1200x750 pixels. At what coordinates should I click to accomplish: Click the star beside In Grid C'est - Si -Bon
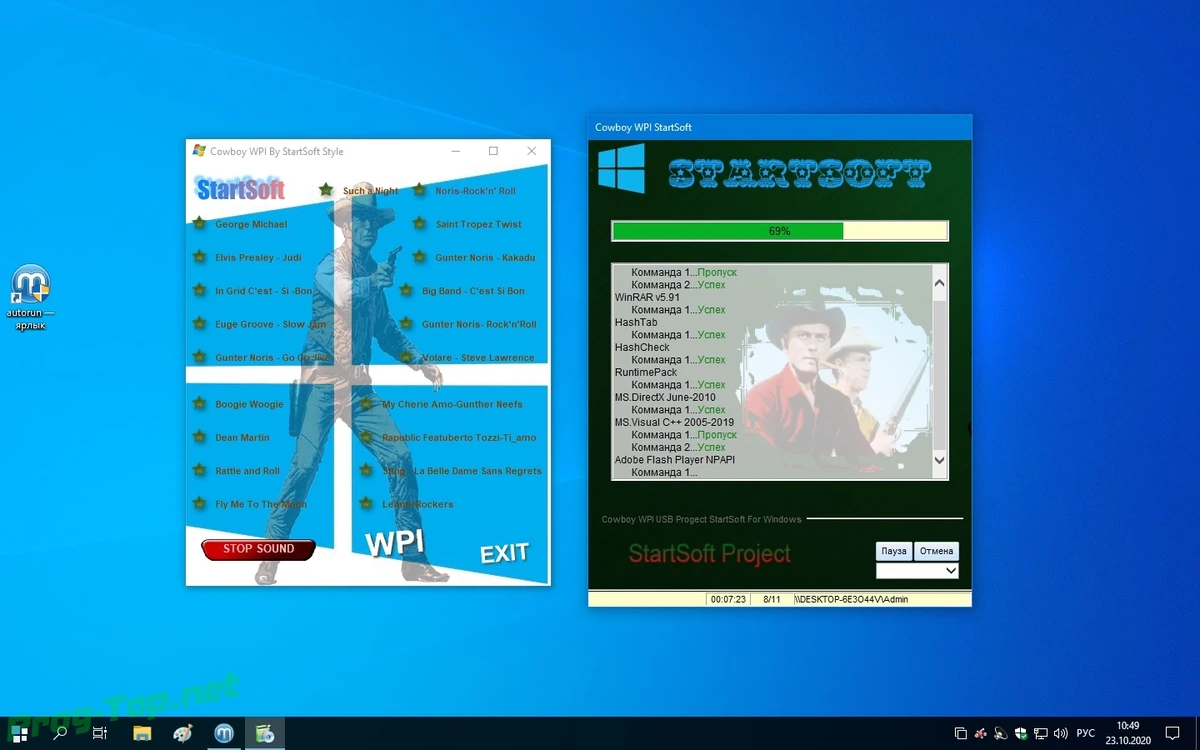click(199, 291)
